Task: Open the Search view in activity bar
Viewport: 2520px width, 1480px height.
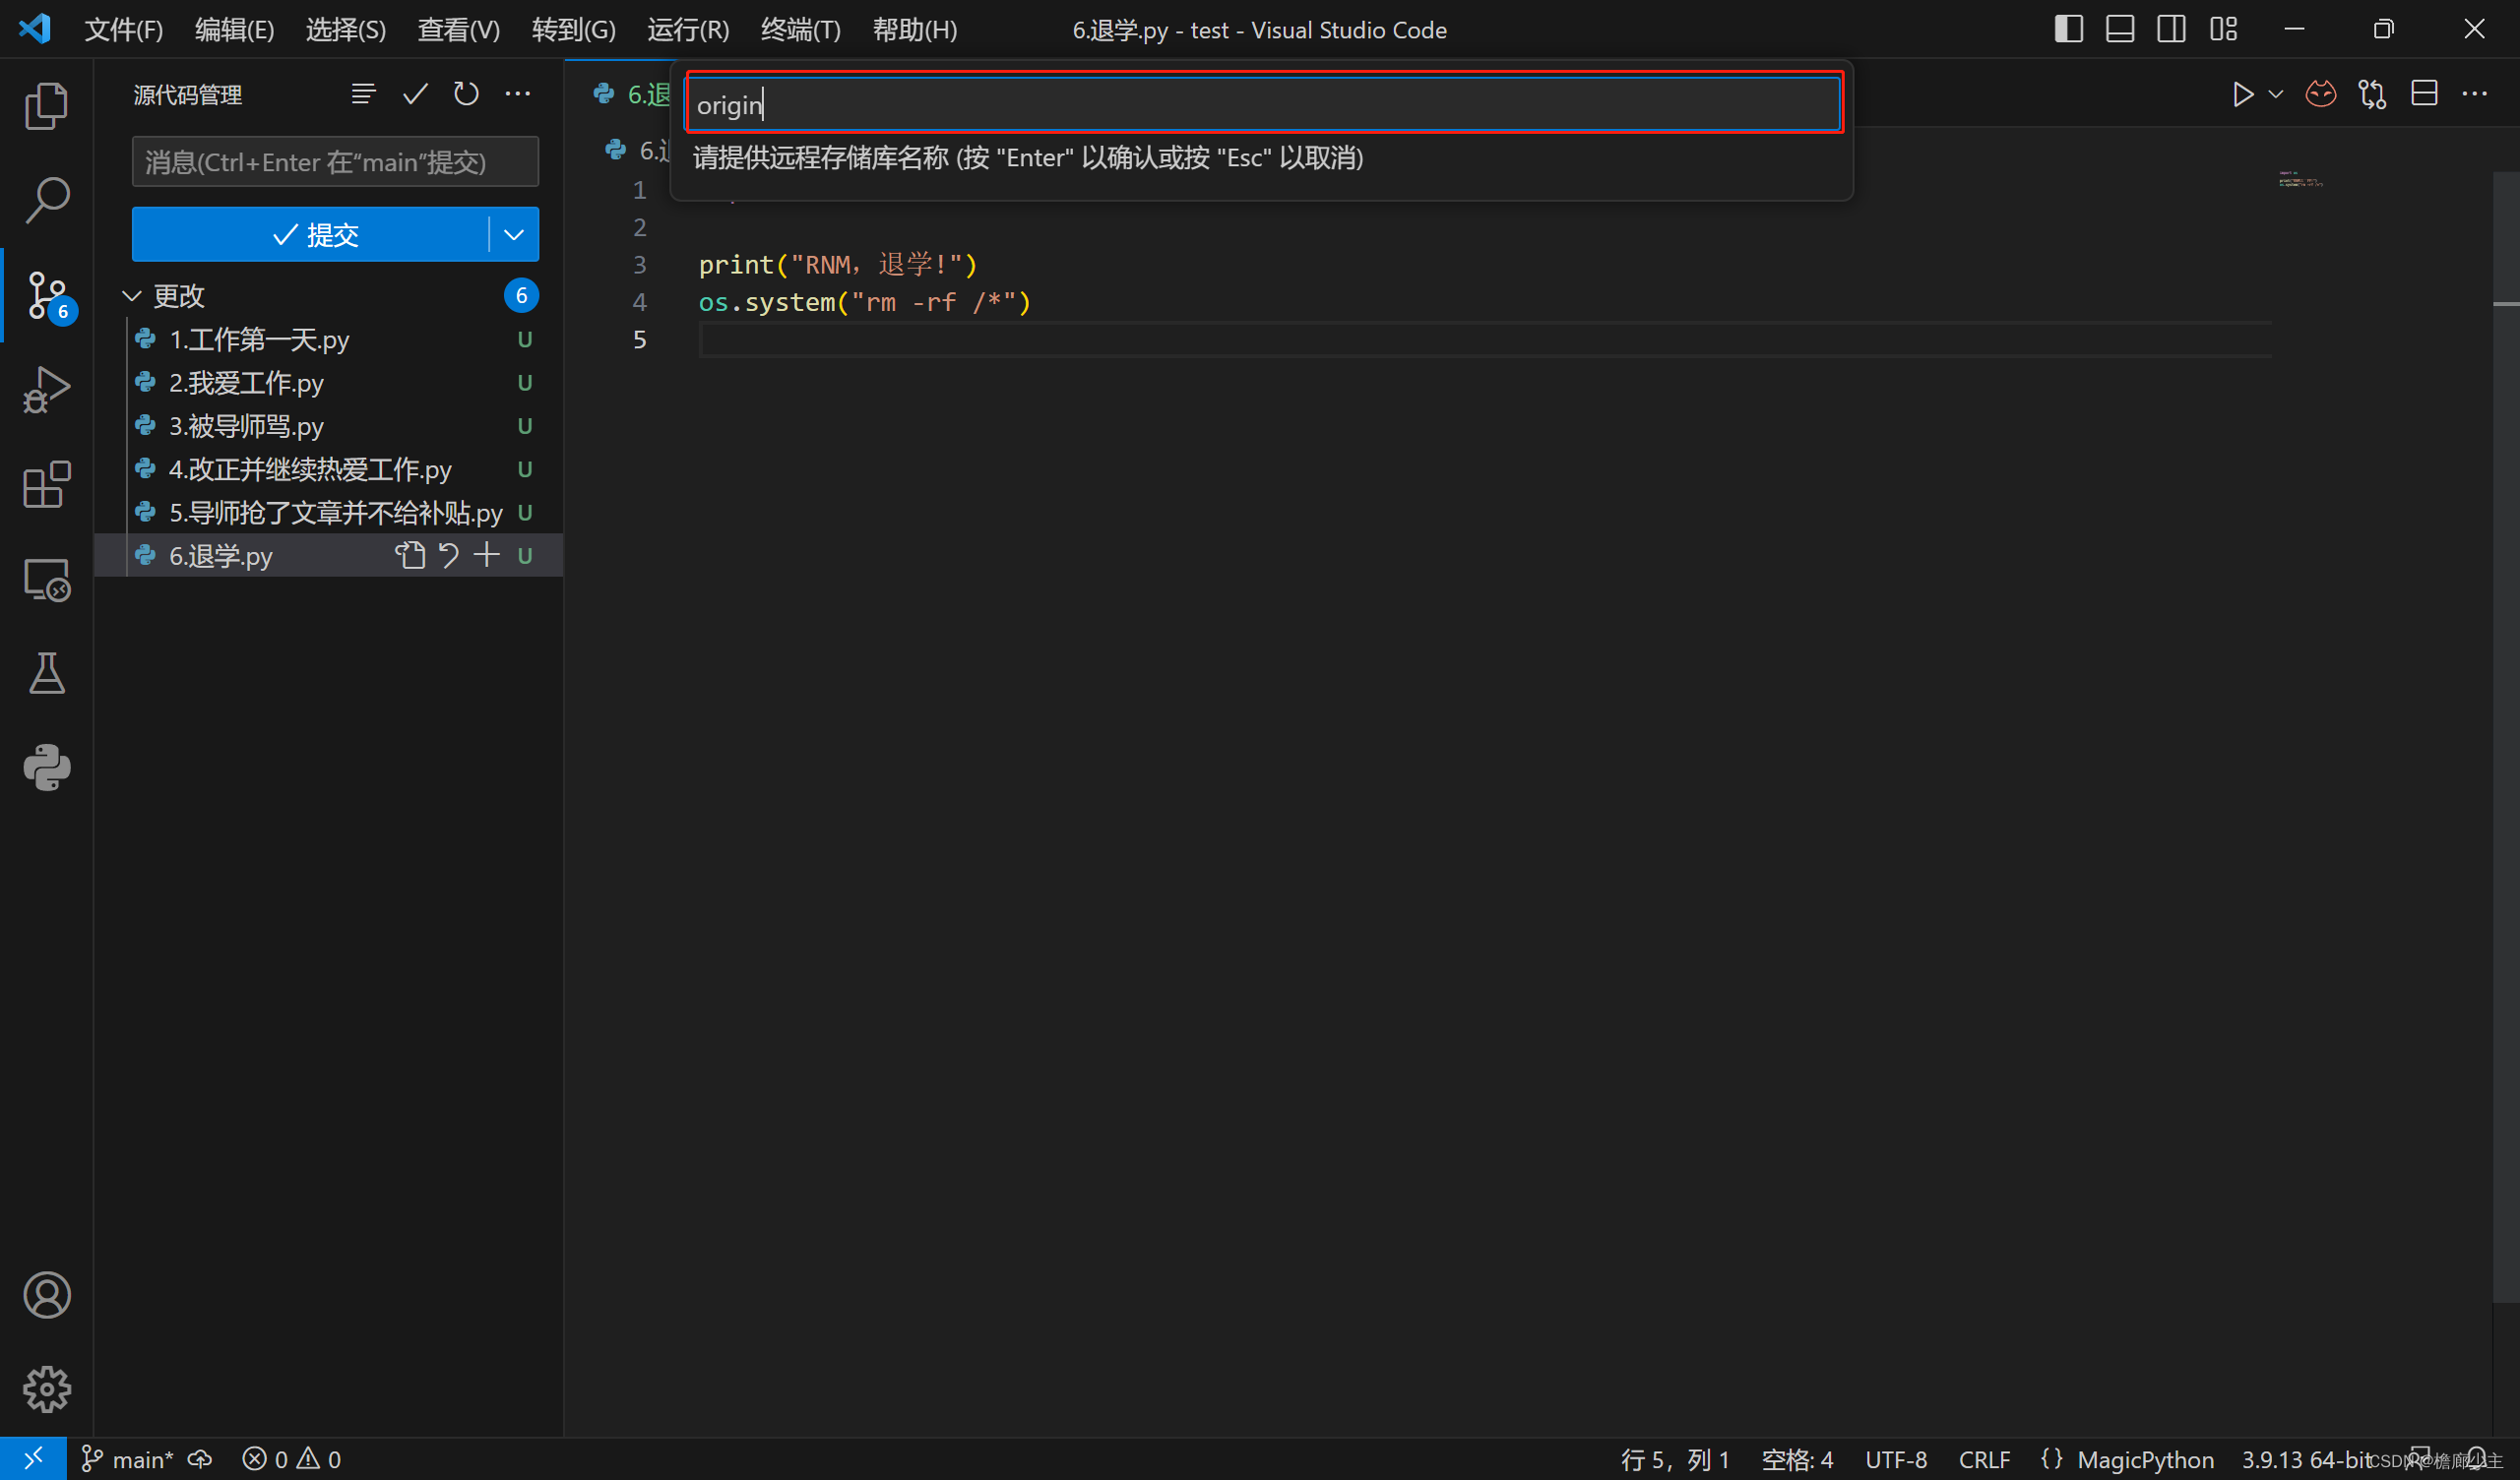Action: pos(46,200)
